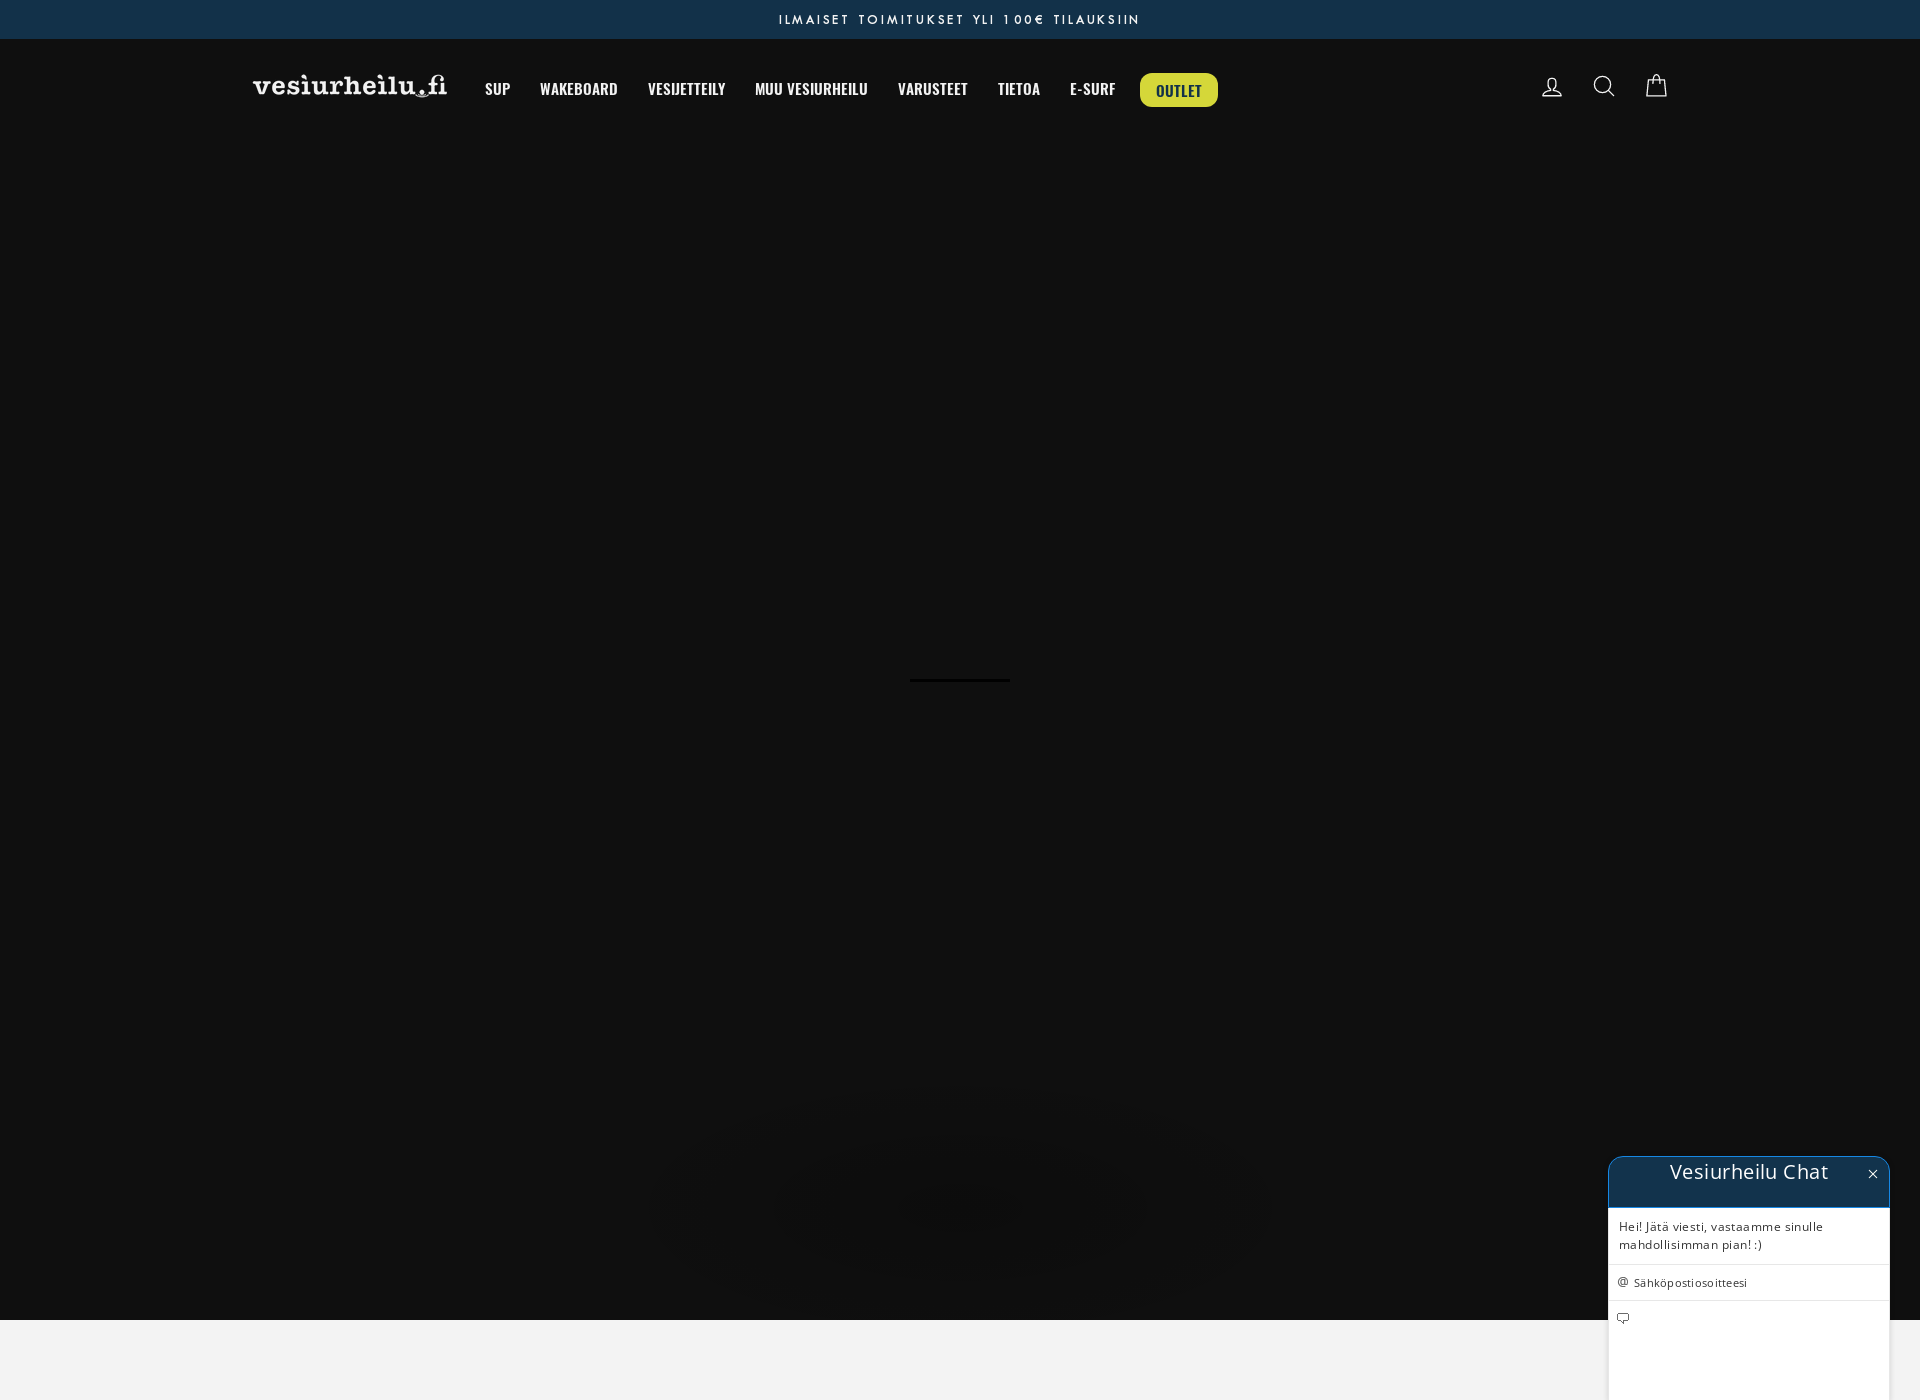Open the SUP menu
The width and height of the screenshot is (1920, 1400).
pyautogui.click(x=497, y=89)
